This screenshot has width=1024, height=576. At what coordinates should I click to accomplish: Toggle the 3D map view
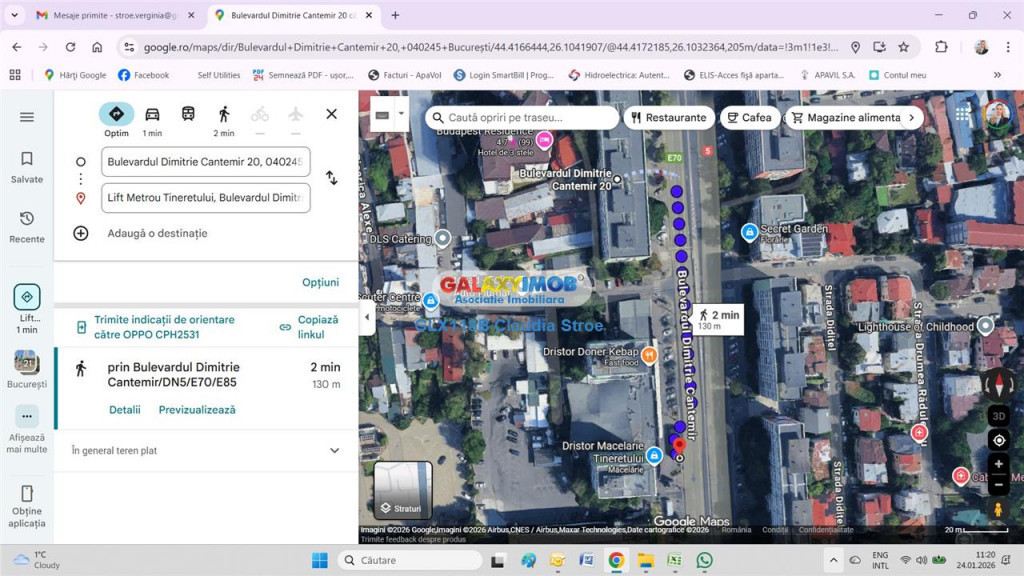(x=998, y=416)
